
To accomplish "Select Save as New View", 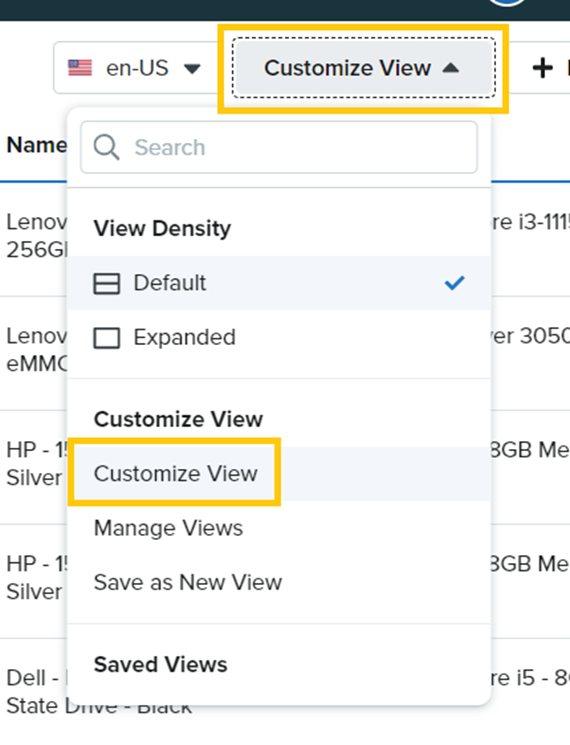I will click(279, 583).
